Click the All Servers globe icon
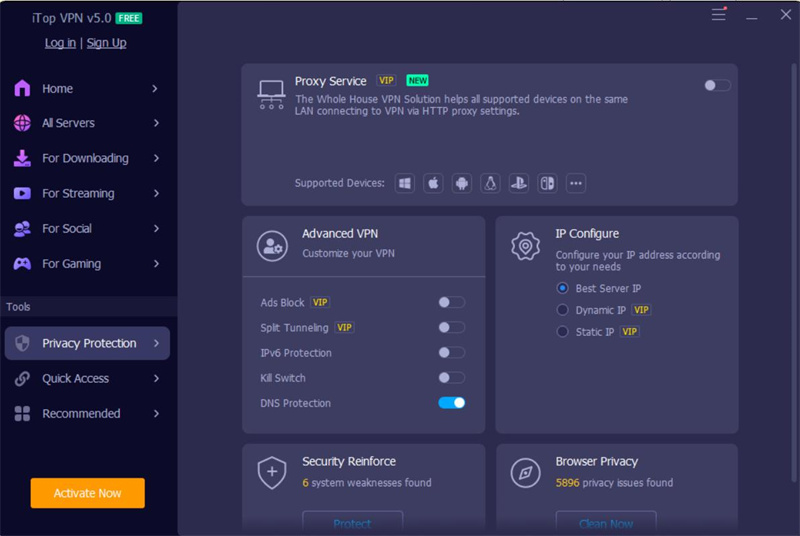The width and height of the screenshot is (800, 536). tap(22, 123)
